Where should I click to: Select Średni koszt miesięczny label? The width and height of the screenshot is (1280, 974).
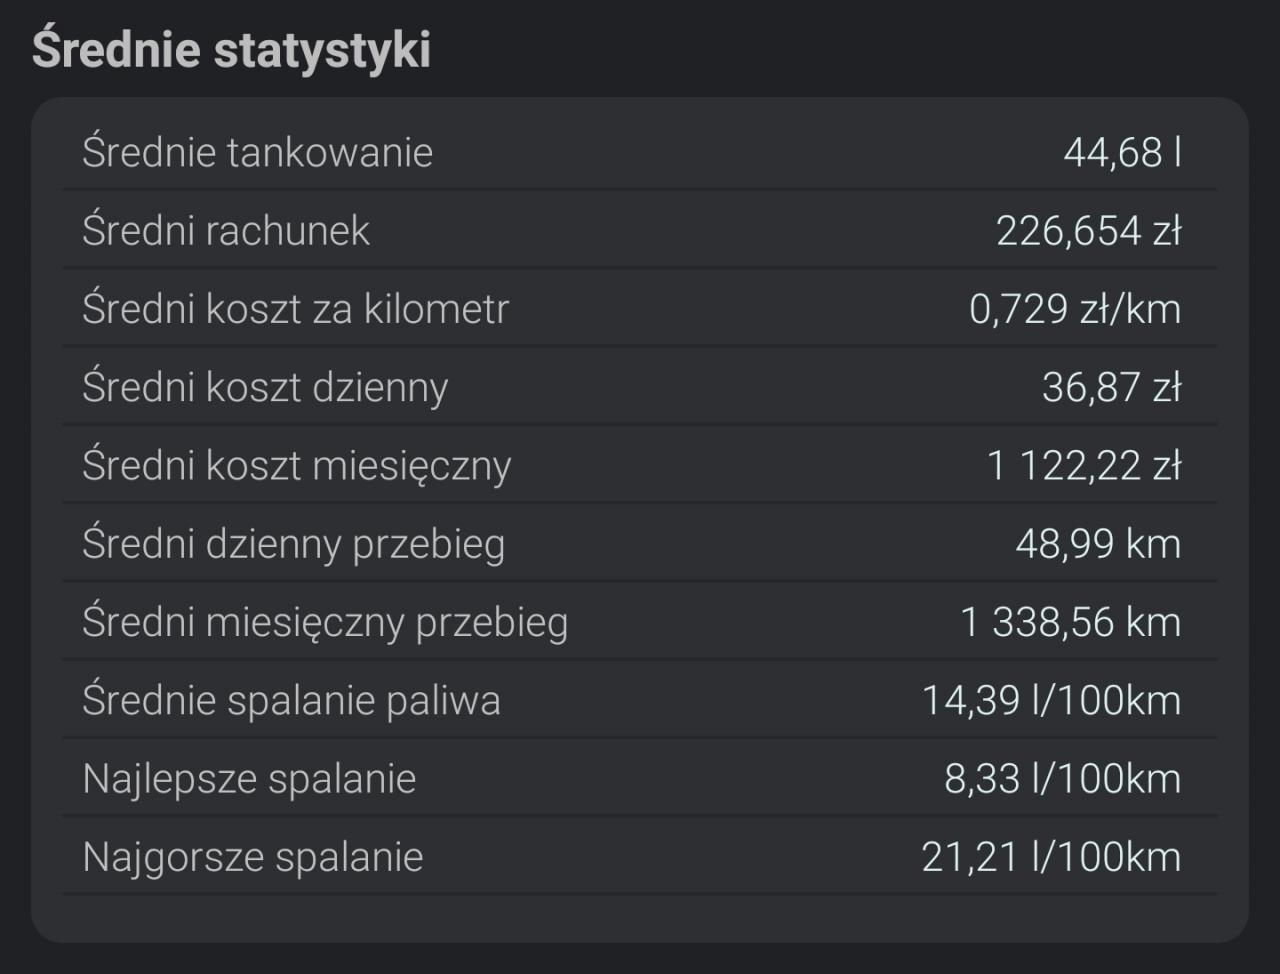point(296,466)
